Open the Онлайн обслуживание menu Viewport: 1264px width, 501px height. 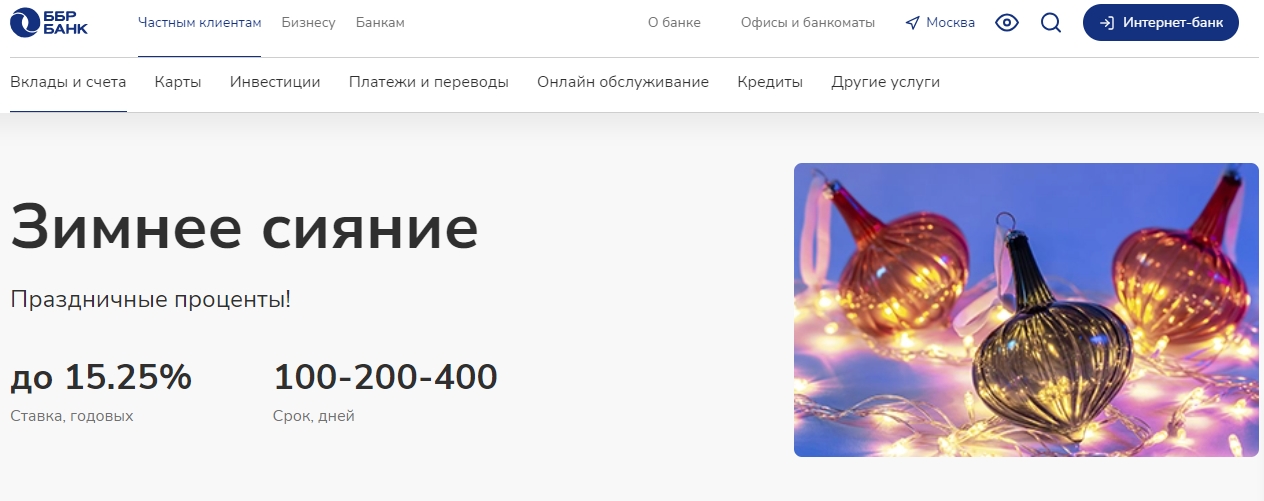click(623, 82)
